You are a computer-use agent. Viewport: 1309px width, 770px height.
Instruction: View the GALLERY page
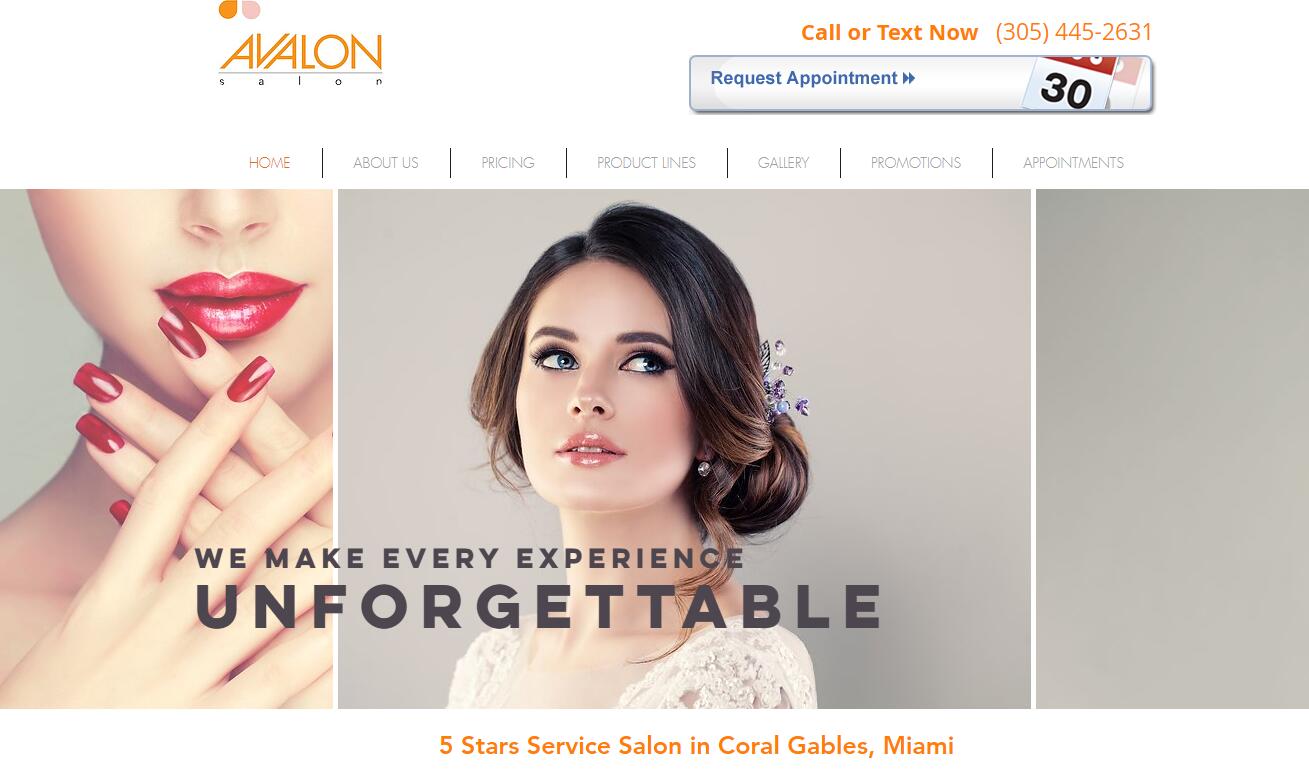pyautogui.click(x=783, y=163)
